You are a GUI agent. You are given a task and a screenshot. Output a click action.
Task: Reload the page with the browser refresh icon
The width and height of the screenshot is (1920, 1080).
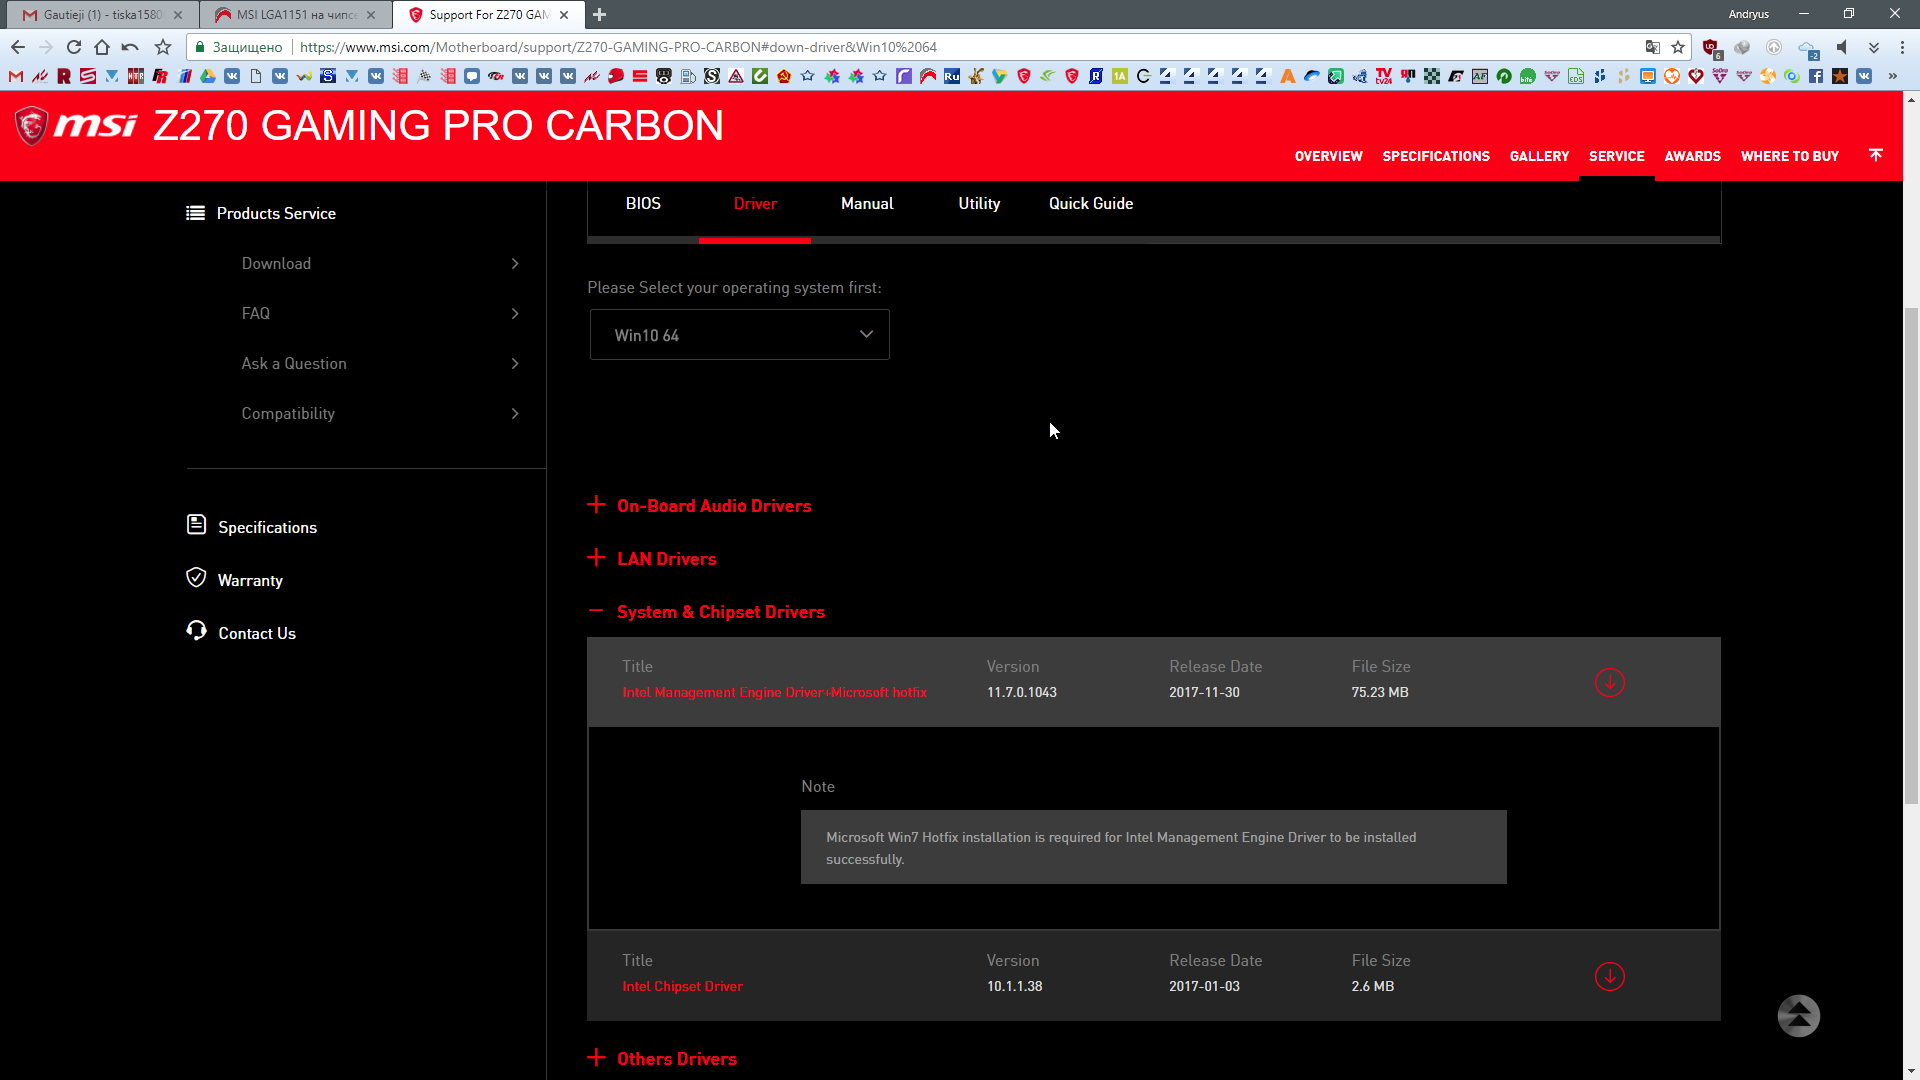(74, 47)
